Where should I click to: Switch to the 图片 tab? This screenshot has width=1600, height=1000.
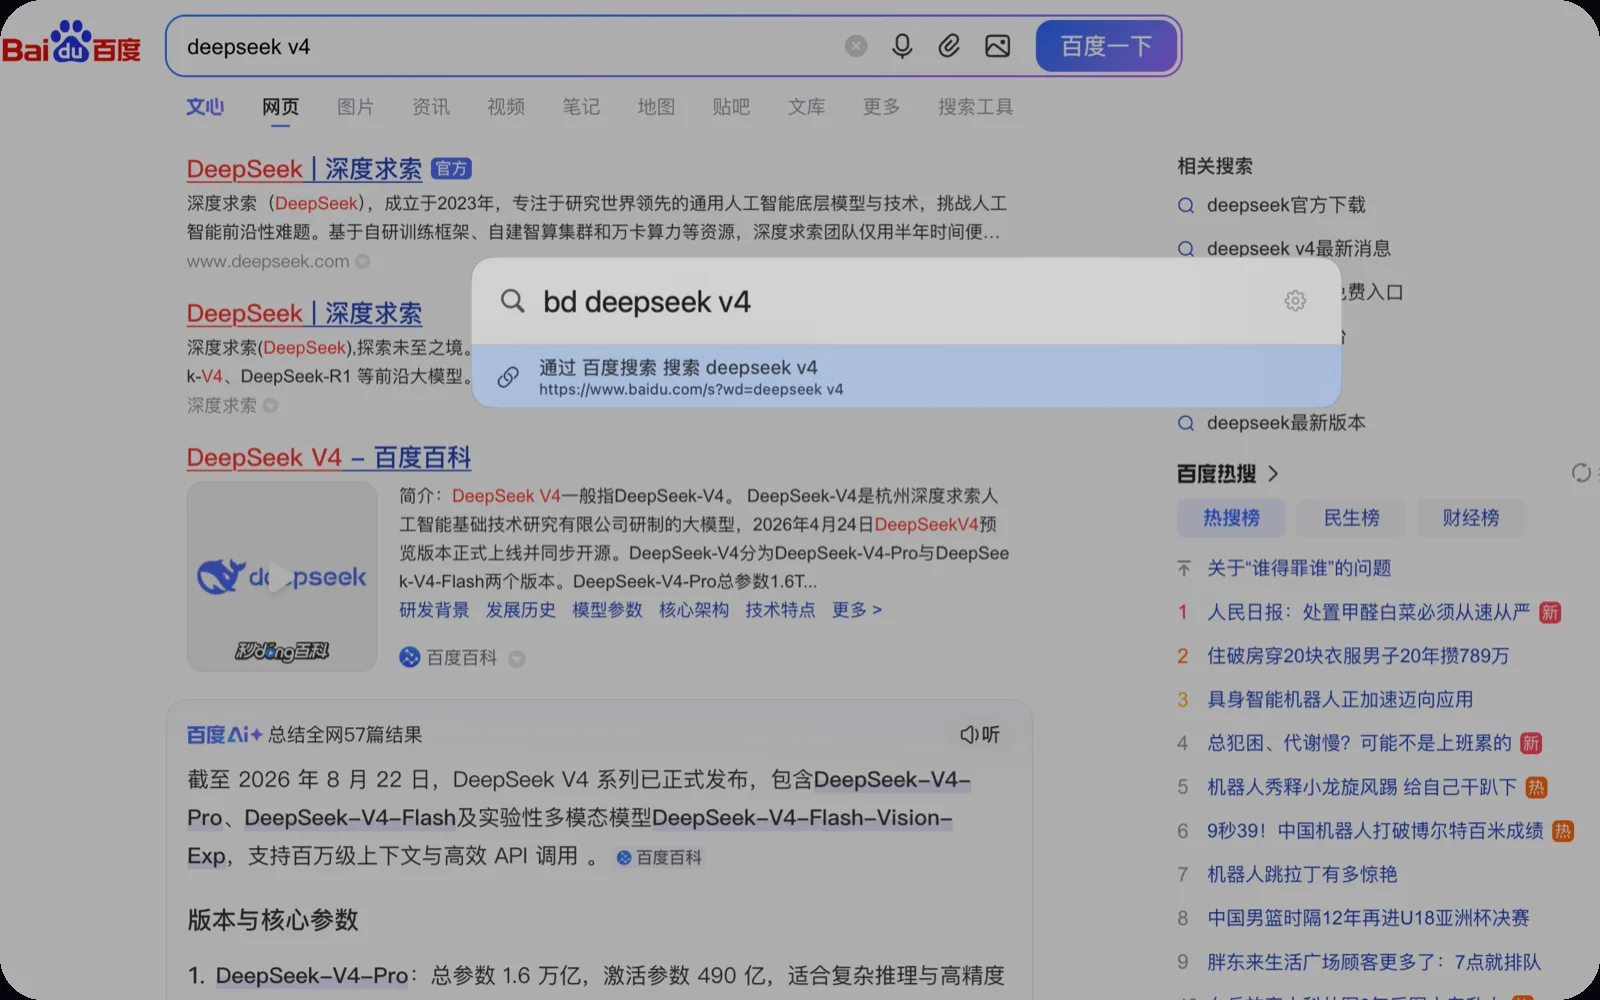coord(355,107)
